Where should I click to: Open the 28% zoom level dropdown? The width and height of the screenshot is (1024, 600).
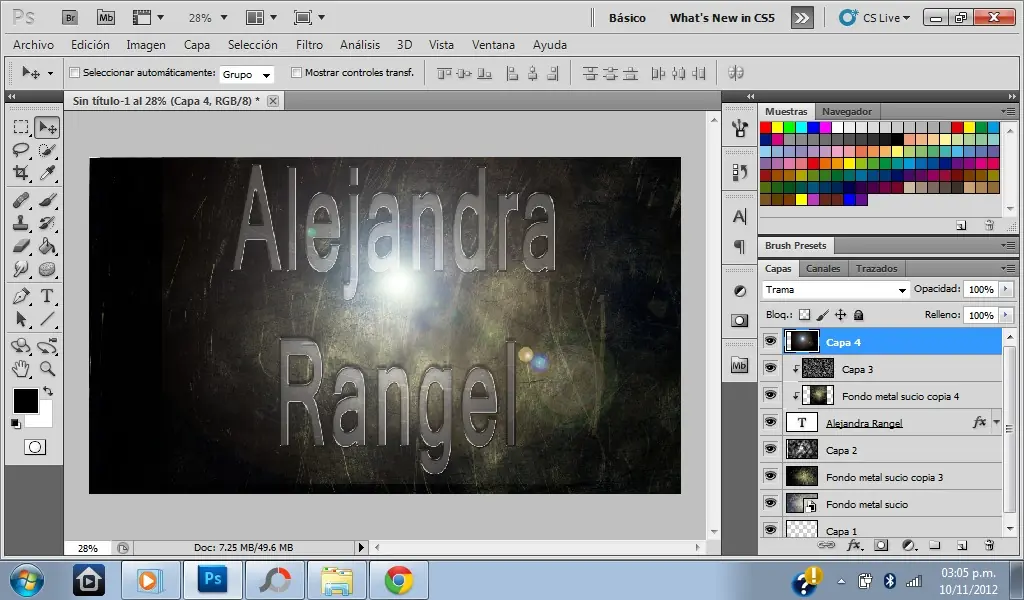pyautogui.click(x=205, y=17)
